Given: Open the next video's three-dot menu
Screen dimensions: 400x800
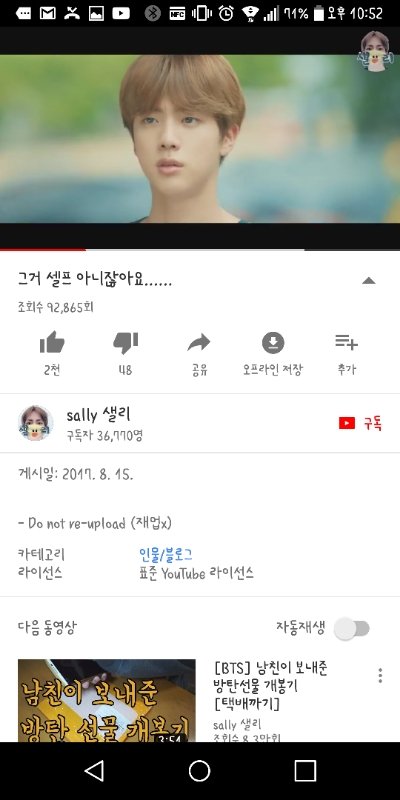Looking at the screenshot, I should point(380,675).
